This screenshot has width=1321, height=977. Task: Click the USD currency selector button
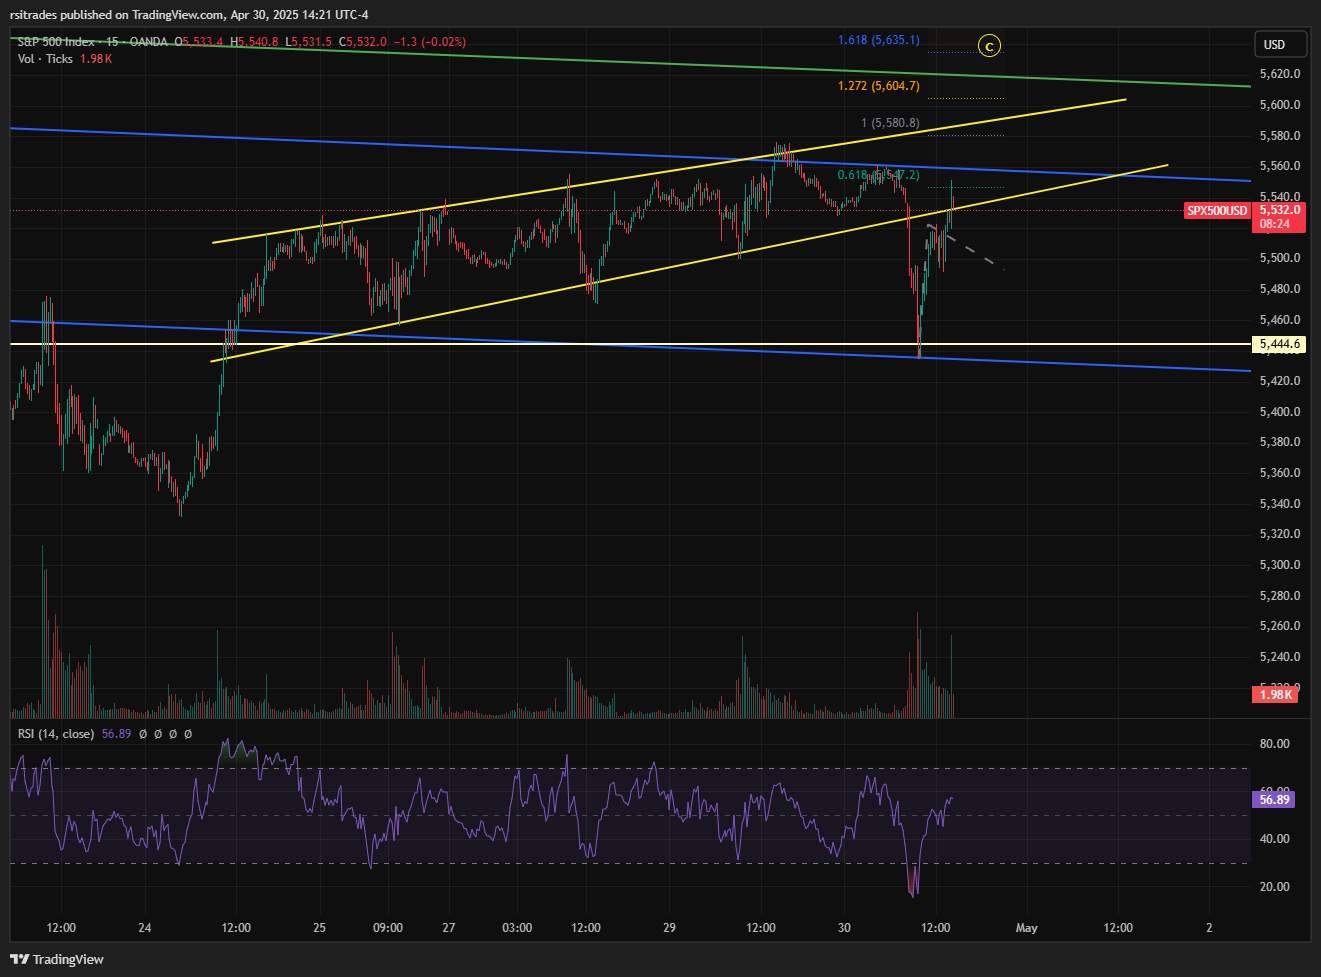pyautogui.click(x=1280, y=44)
